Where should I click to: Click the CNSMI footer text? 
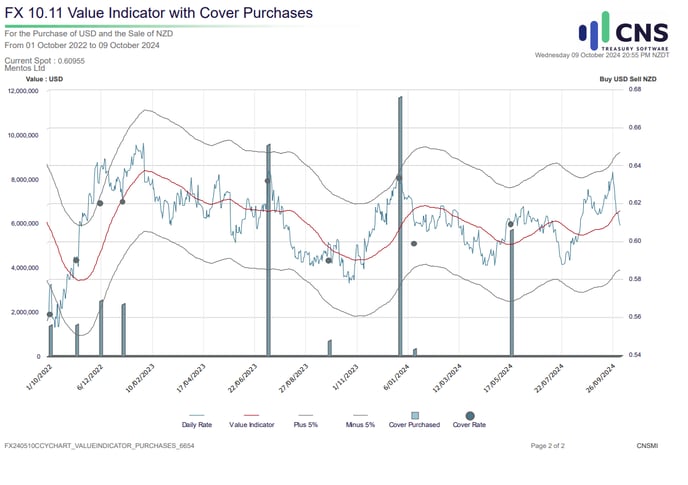(646, 444)
